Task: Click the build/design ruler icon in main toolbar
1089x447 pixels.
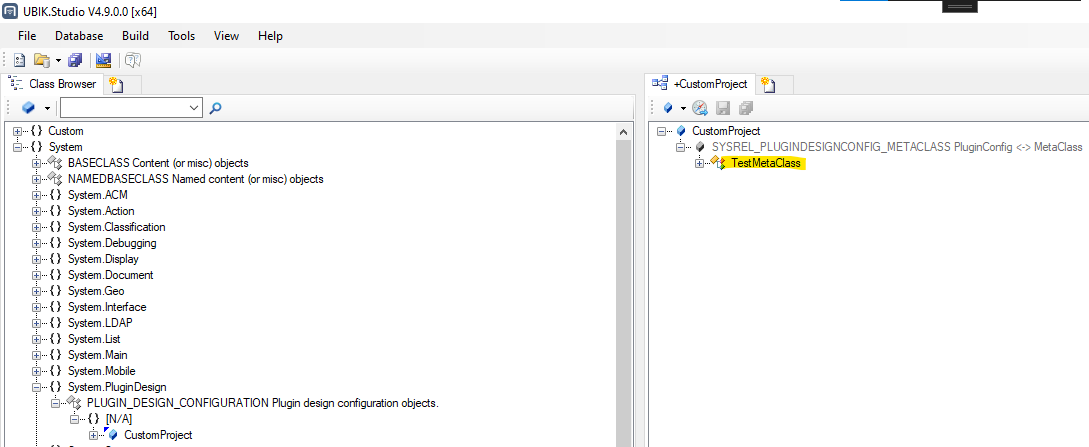Action: click(103, 61)
